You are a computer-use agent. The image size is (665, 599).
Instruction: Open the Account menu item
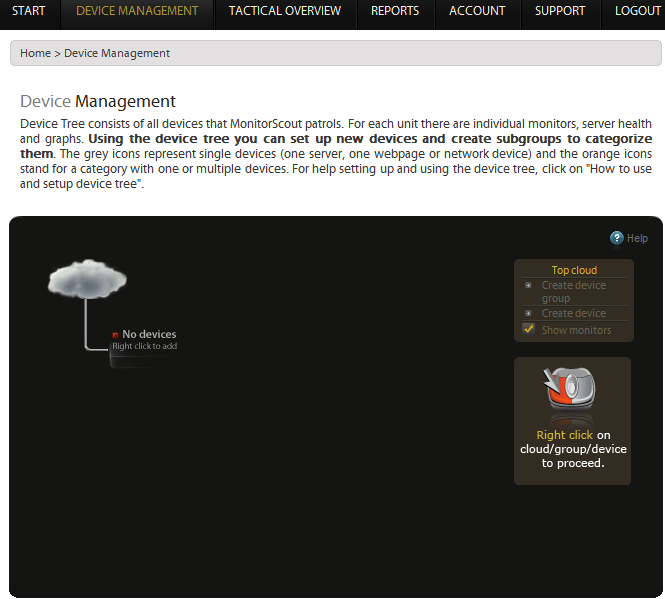pyautogui.click(x=477, y=11)
